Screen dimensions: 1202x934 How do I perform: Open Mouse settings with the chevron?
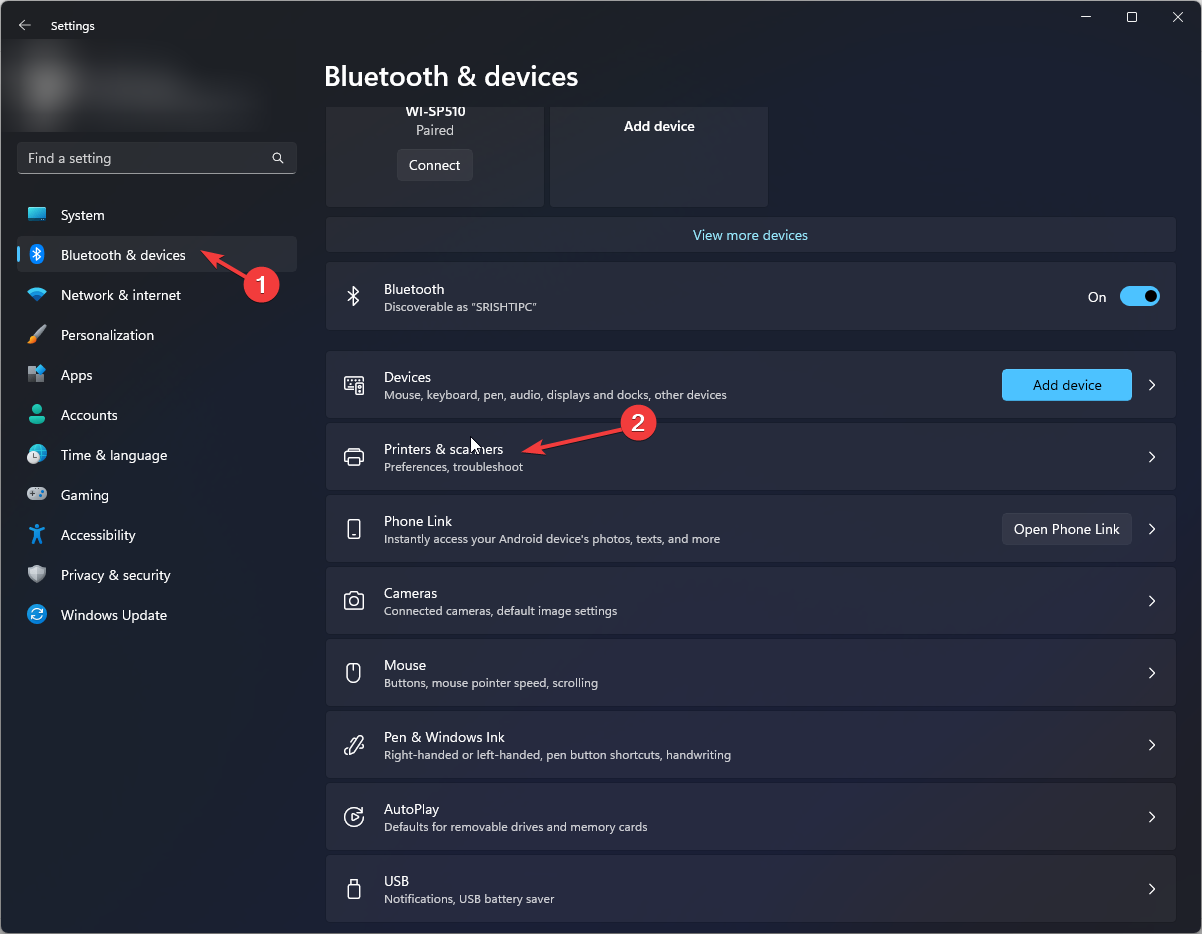pos(1152,673)
